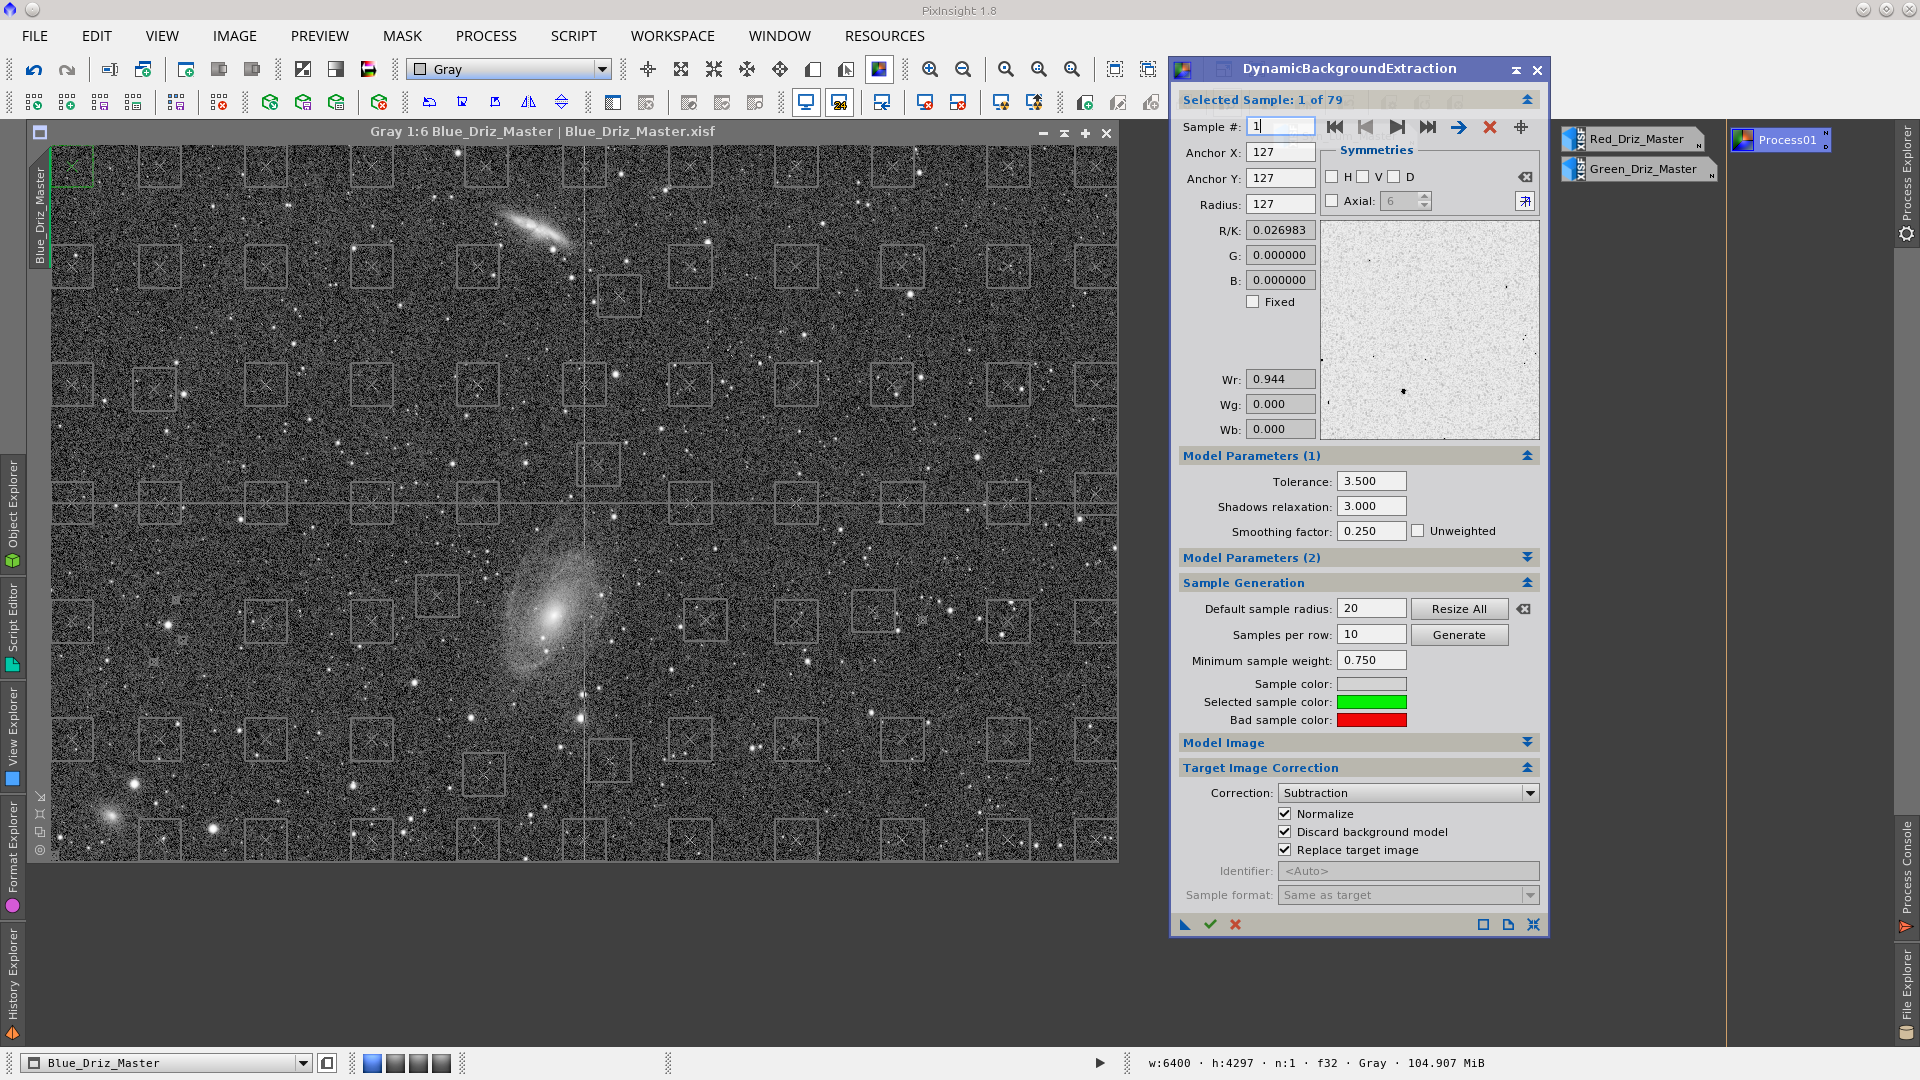1920x1080 pixels.
Task: Open the PROCESS menu
Action: point(485,36)
